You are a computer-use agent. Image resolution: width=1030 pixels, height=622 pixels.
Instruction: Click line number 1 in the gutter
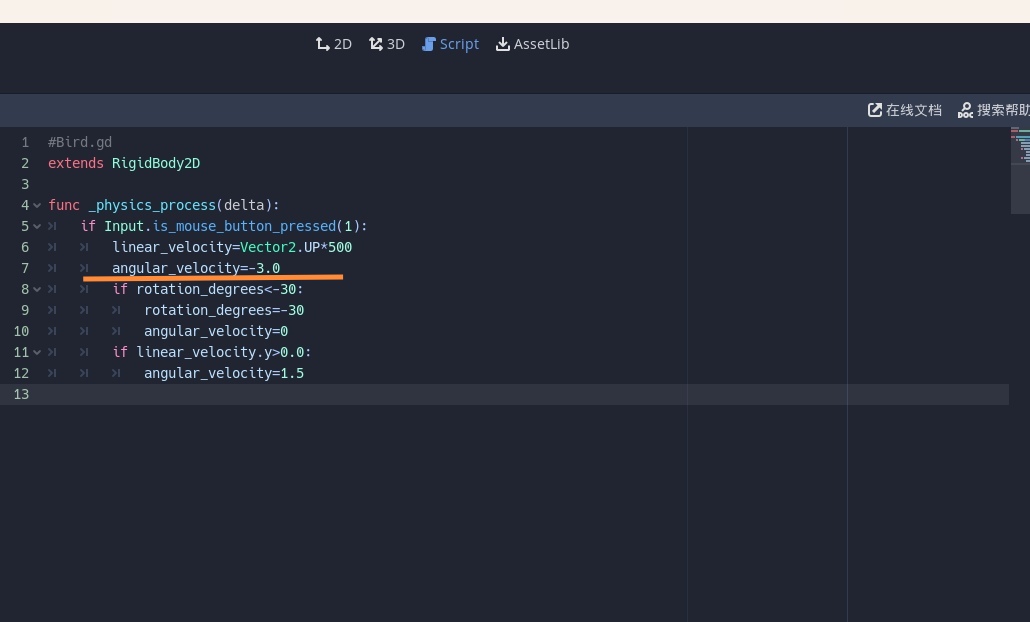point(25,143)
